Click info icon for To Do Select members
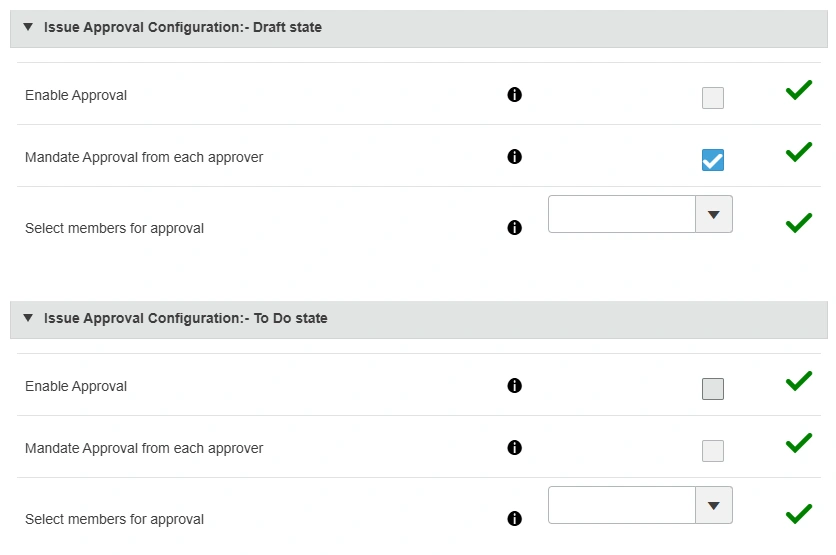Screen dimensions: 836x555 [x=515, y=519]
